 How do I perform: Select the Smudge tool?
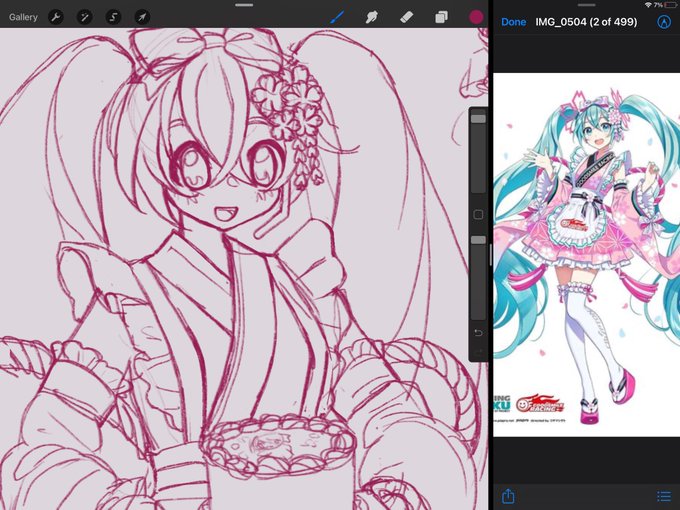coord(372,17)
